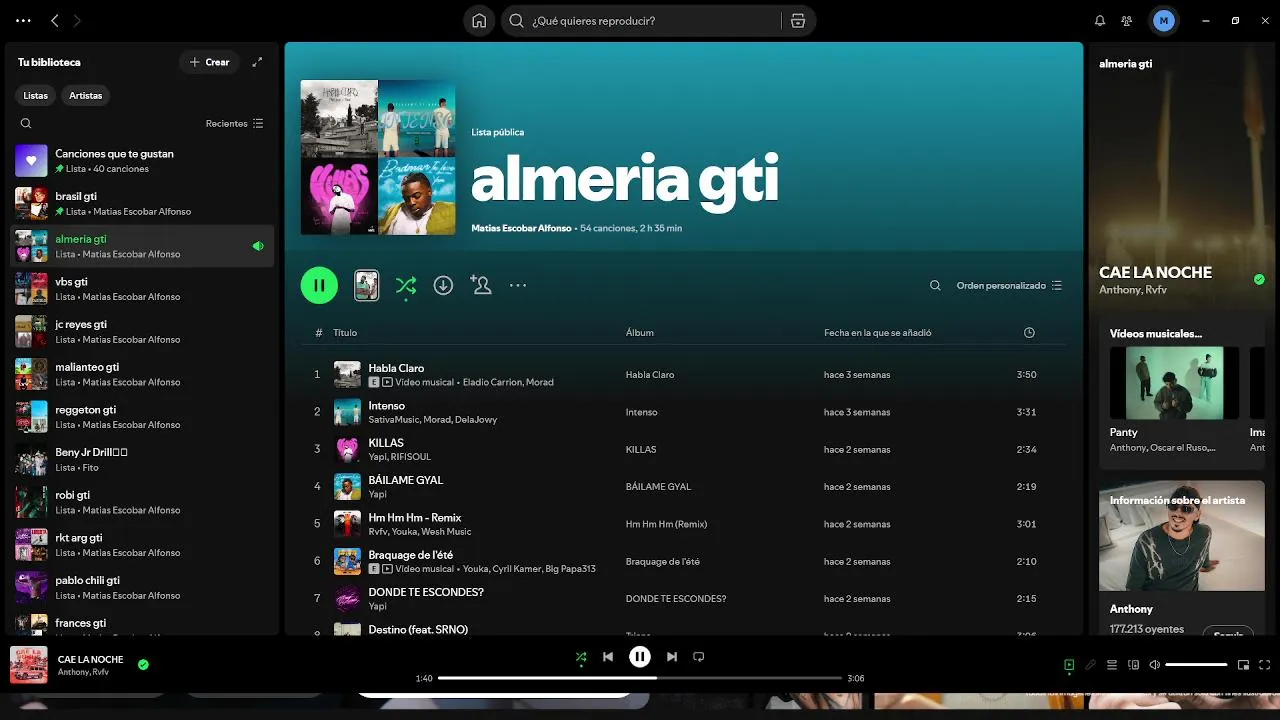Toggle shuffle in the bottom player

pyautogui.click(x=581, y=657)
